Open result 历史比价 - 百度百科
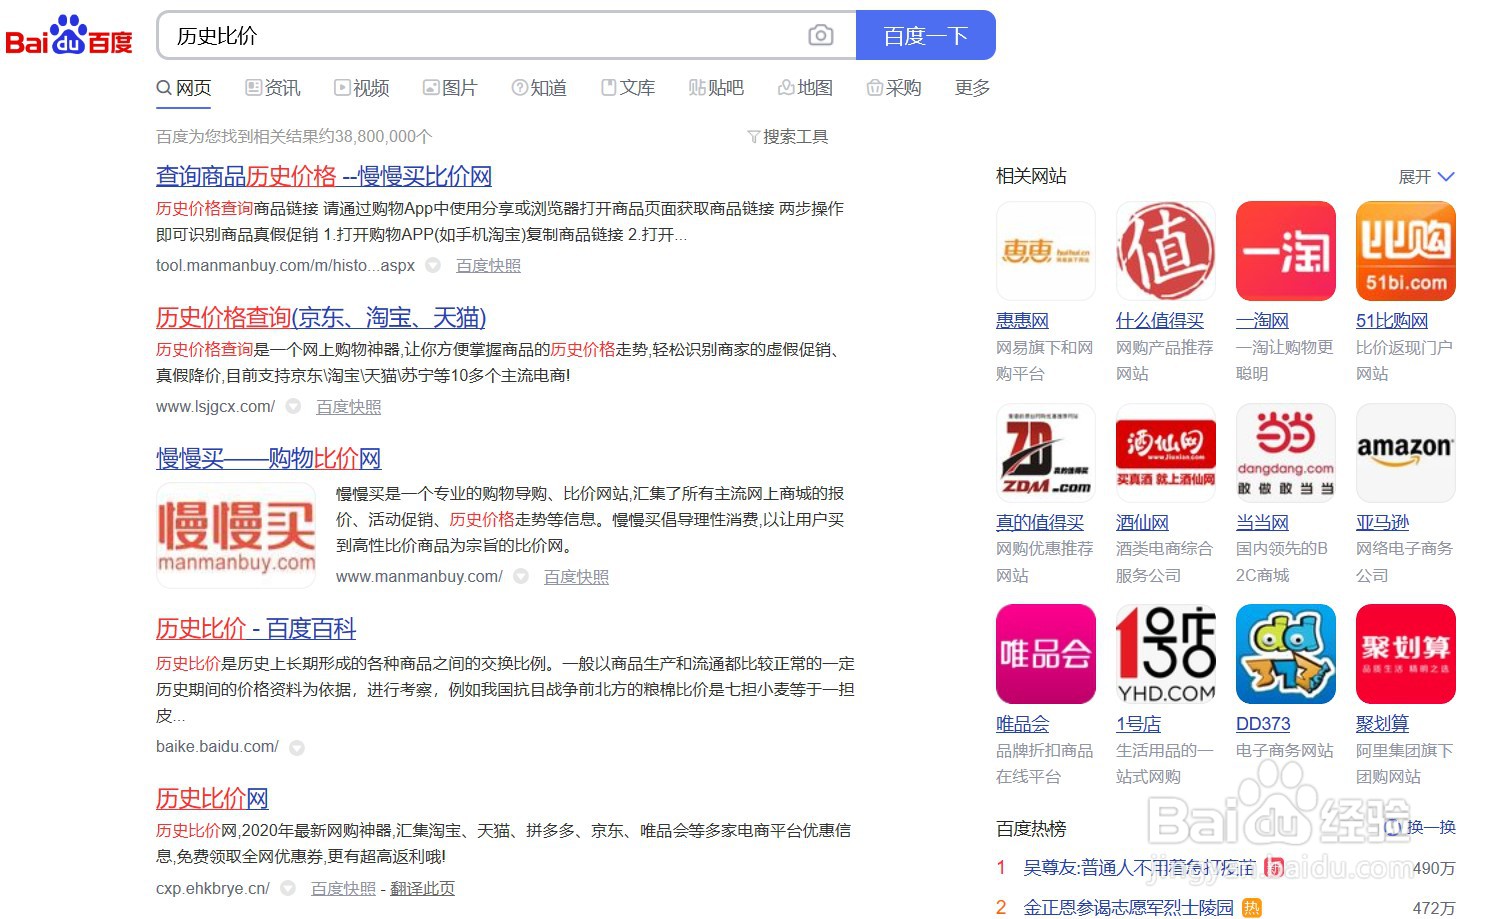This screenshot has width=1495, height=919. [x=256, y=628]
